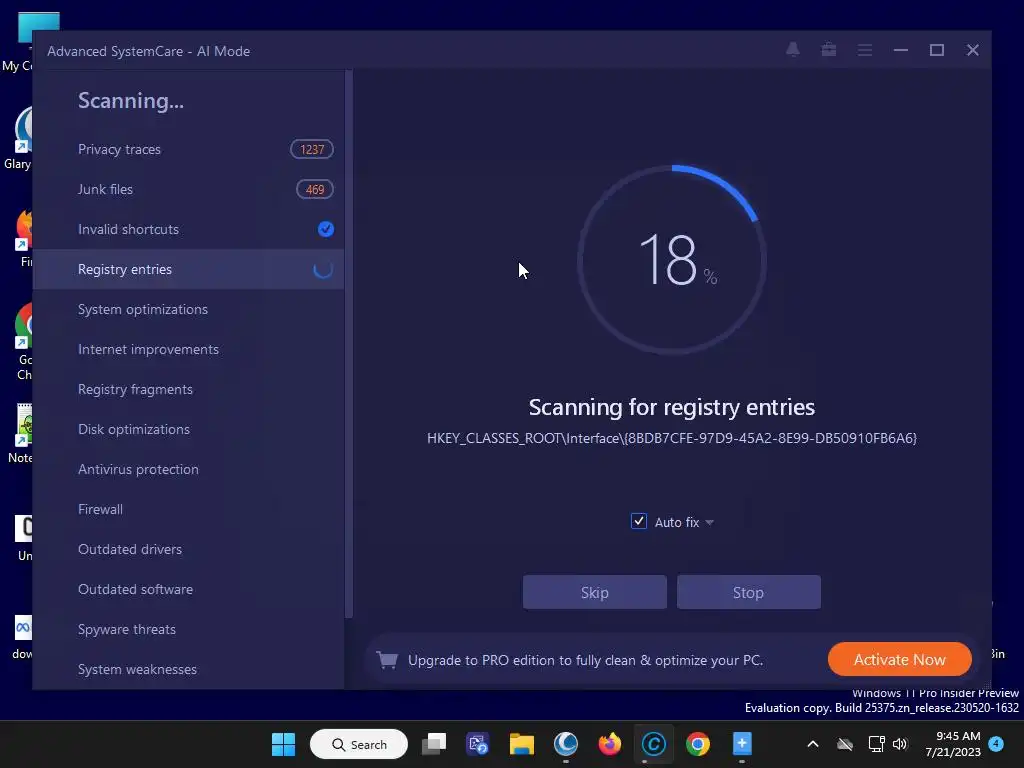Expand the Auto fix dropdown arrow
This screenshot has width=1024, height=768.
(710, 522)
